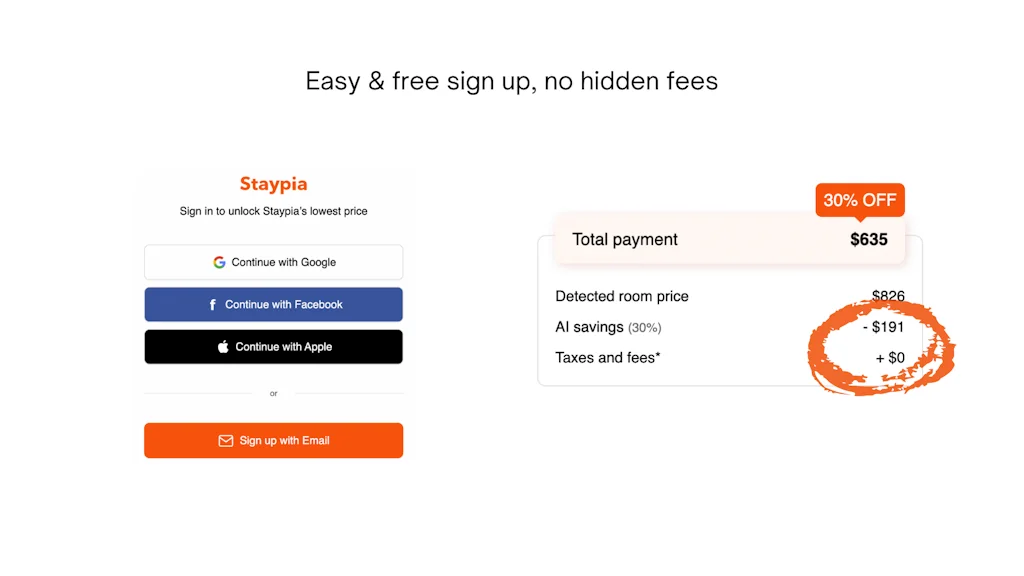Click the Apple logo icon
The width and height of the screenshot is (1024, 576).
pos(222,347)
